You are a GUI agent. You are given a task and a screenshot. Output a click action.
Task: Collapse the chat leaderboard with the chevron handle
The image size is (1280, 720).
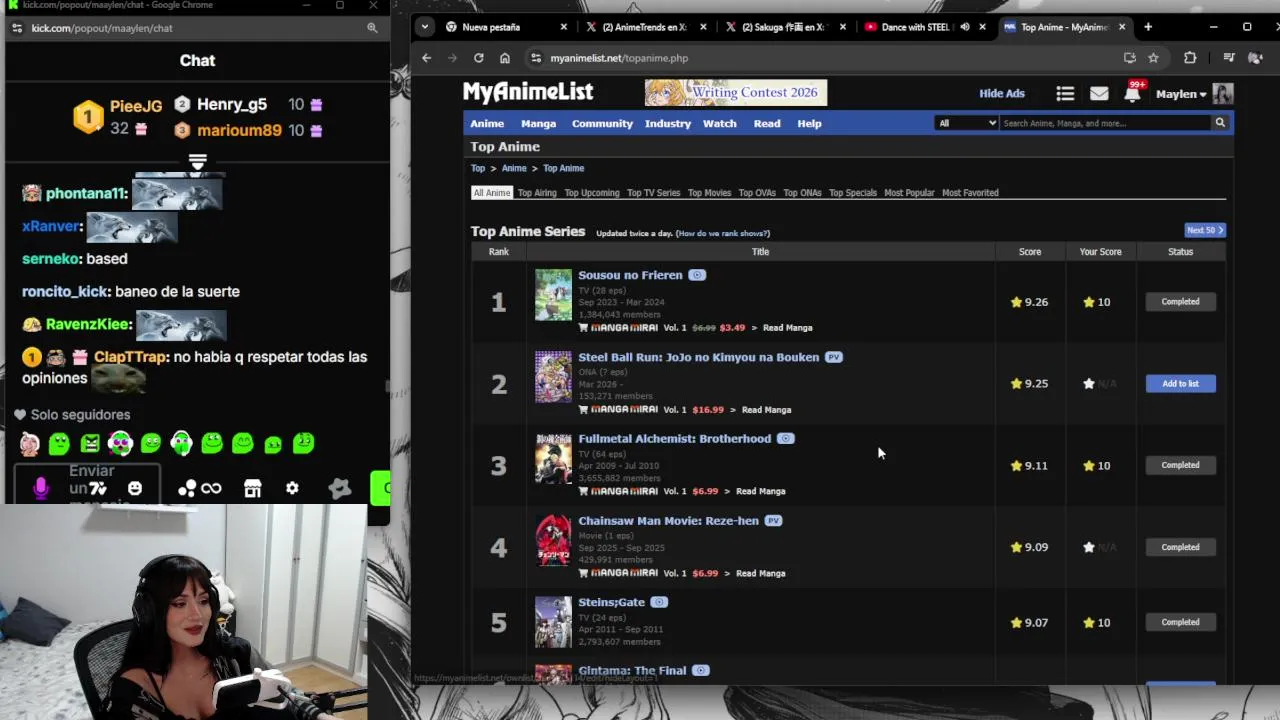tap(197, 162)
